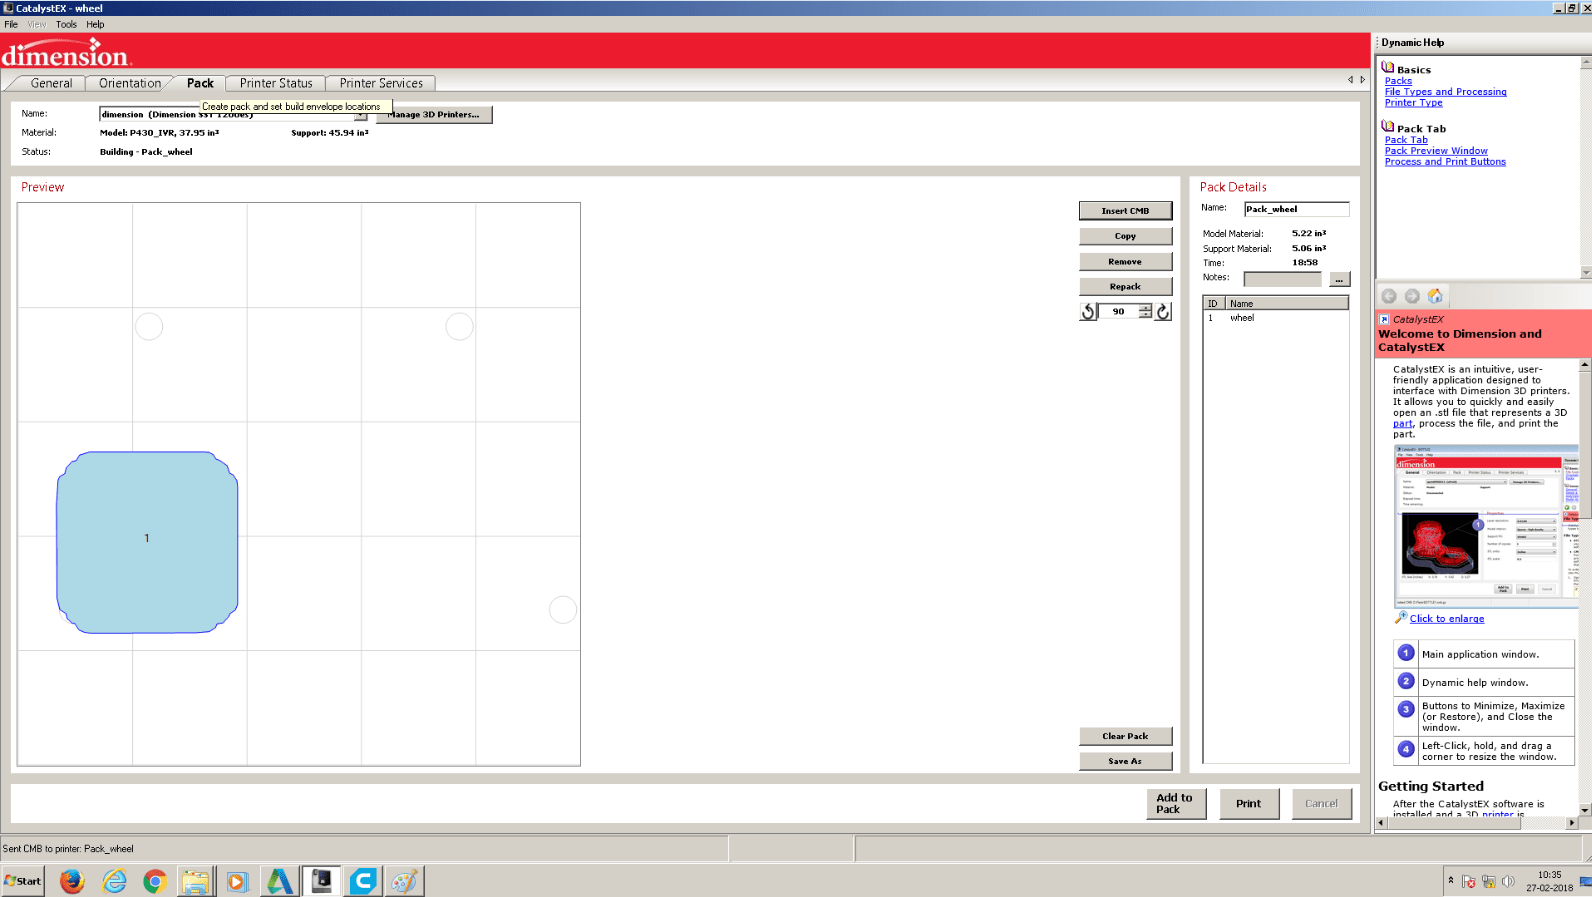Switch to the General tab

[51, 83]
